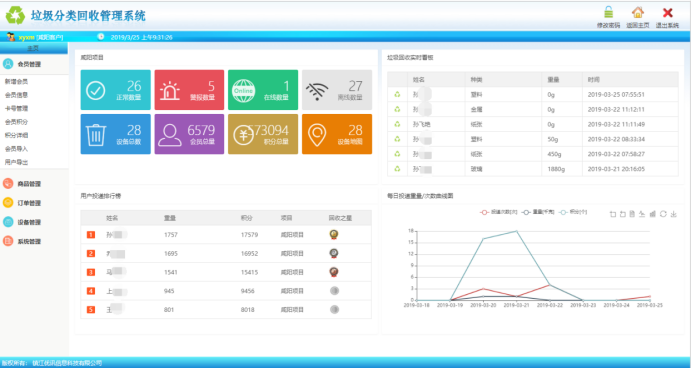The width and height of the screenshot is (692, 369).
Task: Click the 退出系统 red X icon
Action: tap(667, 13)
